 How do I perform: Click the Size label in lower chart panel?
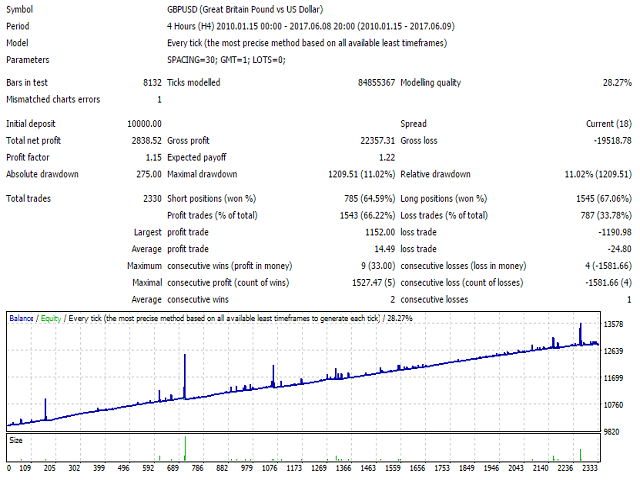pos(16,439)
